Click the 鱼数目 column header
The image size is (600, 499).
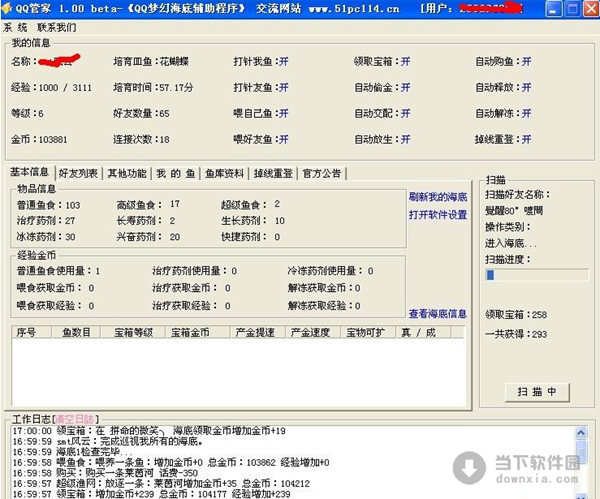point(76,333)
